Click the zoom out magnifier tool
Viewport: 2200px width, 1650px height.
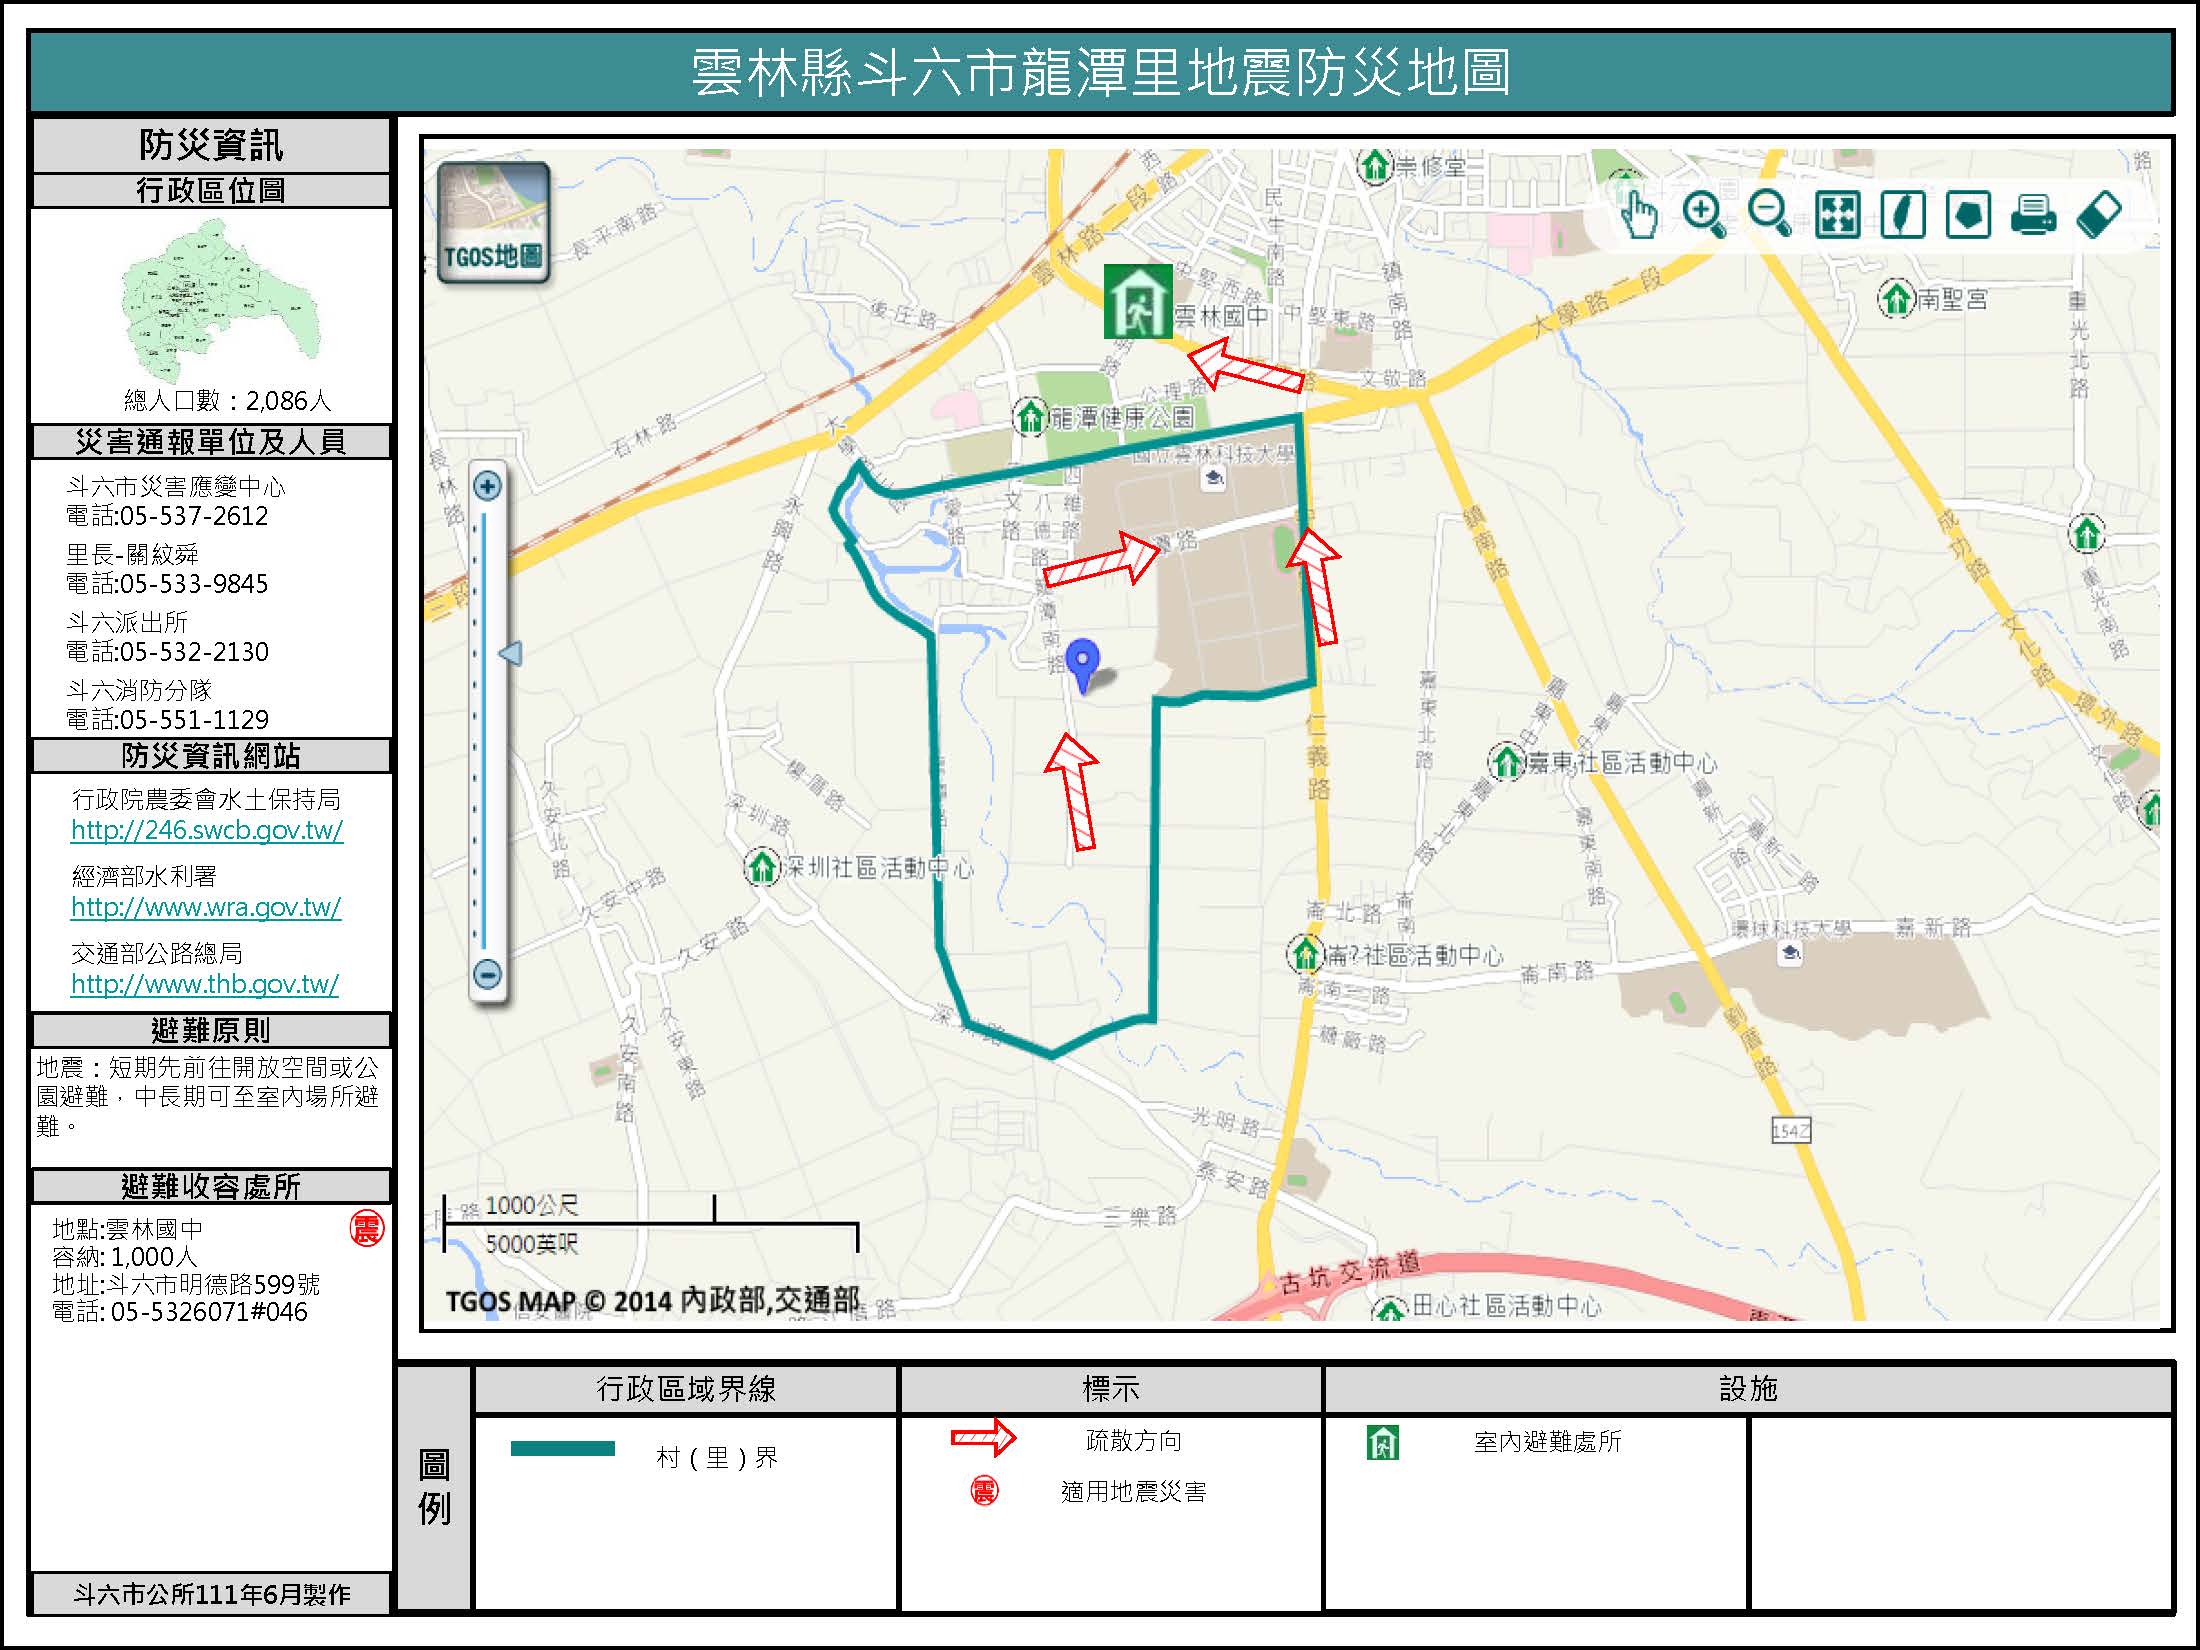pos(1769,214)
